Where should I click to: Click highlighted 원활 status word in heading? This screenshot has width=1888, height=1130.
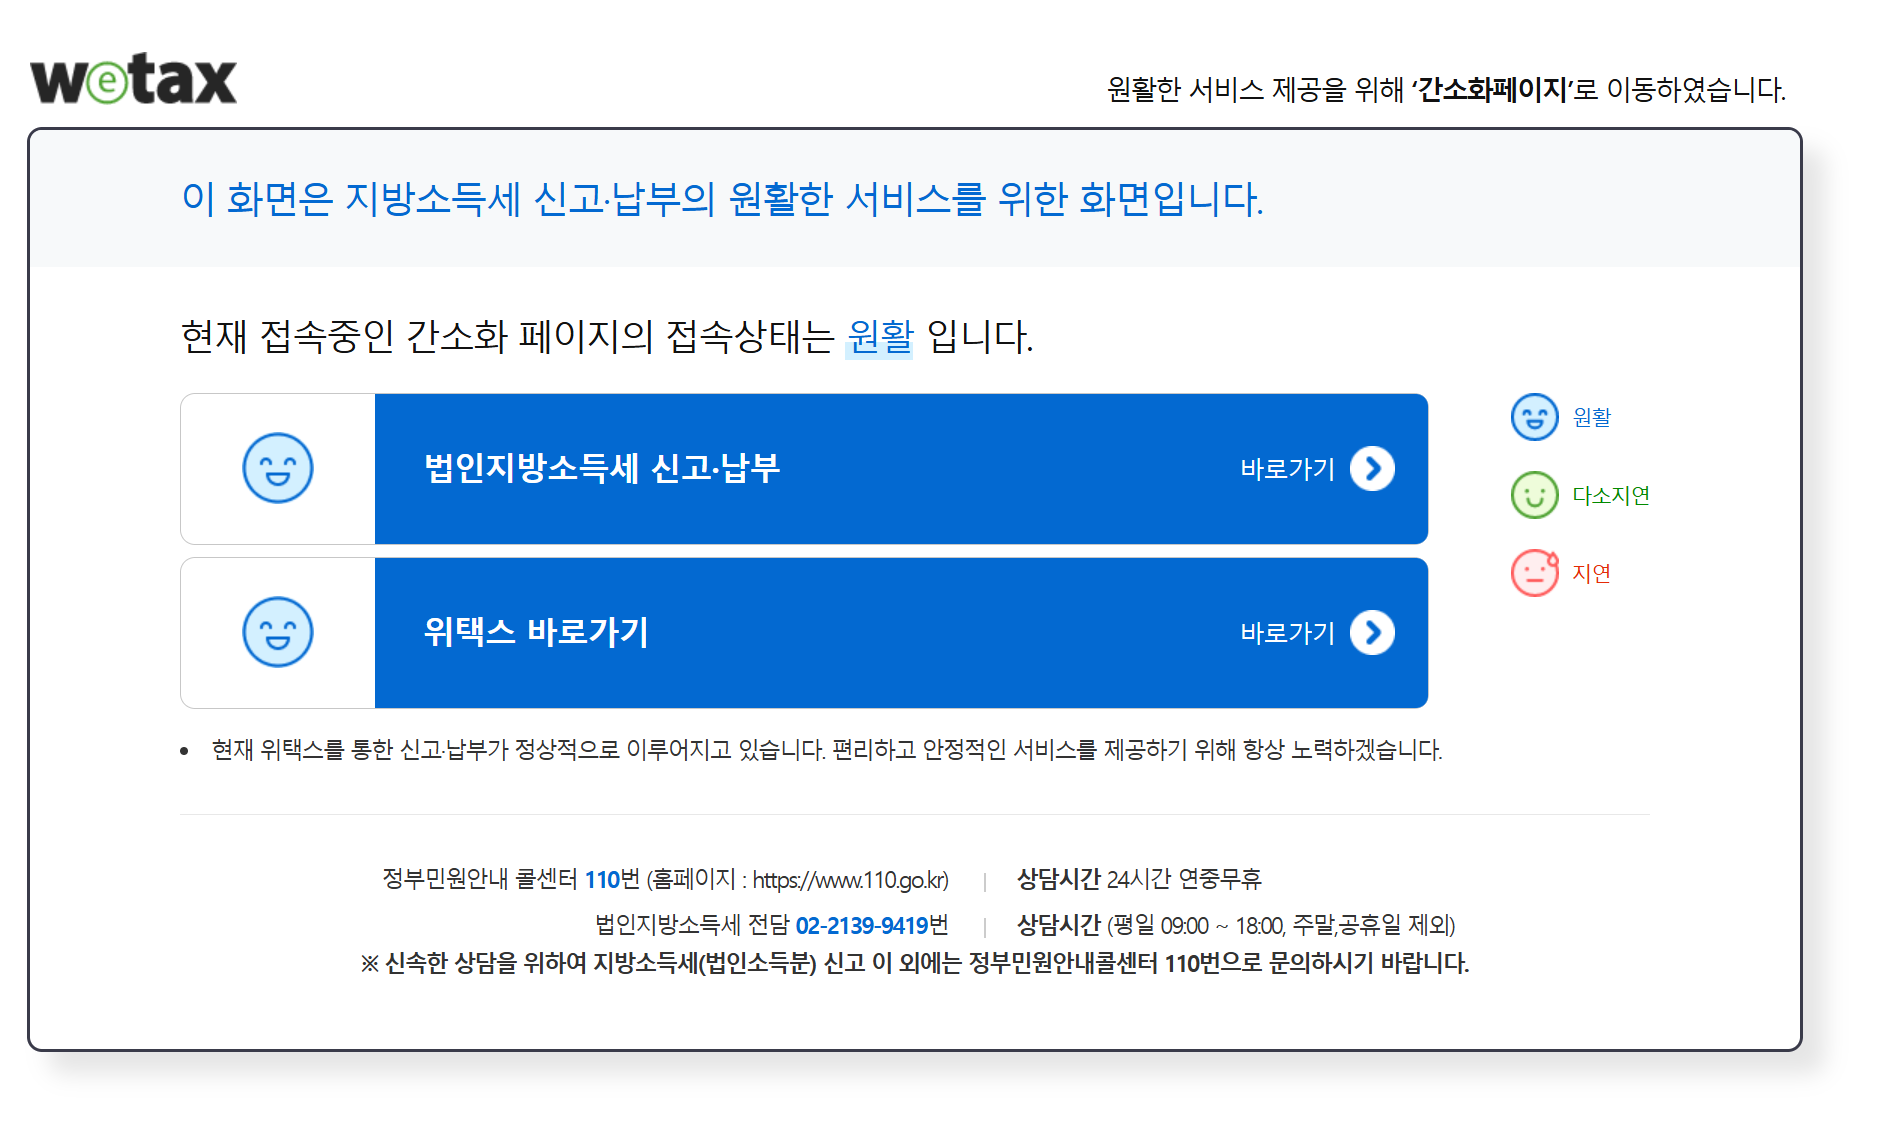coord(880,336)
